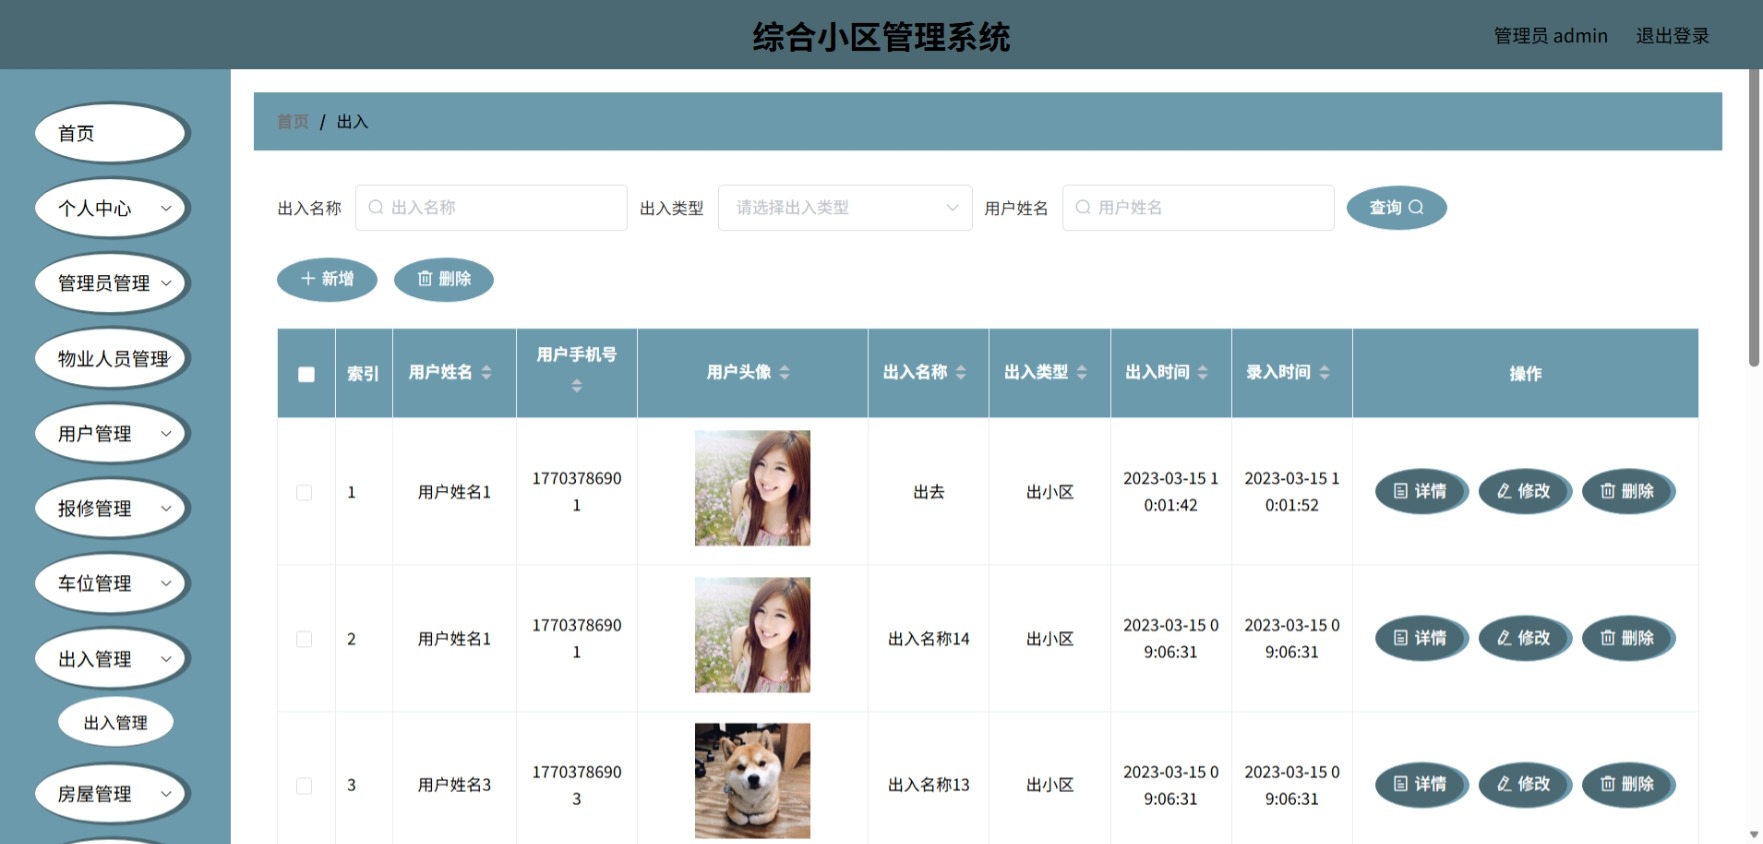Sort by 出入时间 column arrows
Screen dimensions: 1763x844
pyautogui.click(x=1203, y=372)
